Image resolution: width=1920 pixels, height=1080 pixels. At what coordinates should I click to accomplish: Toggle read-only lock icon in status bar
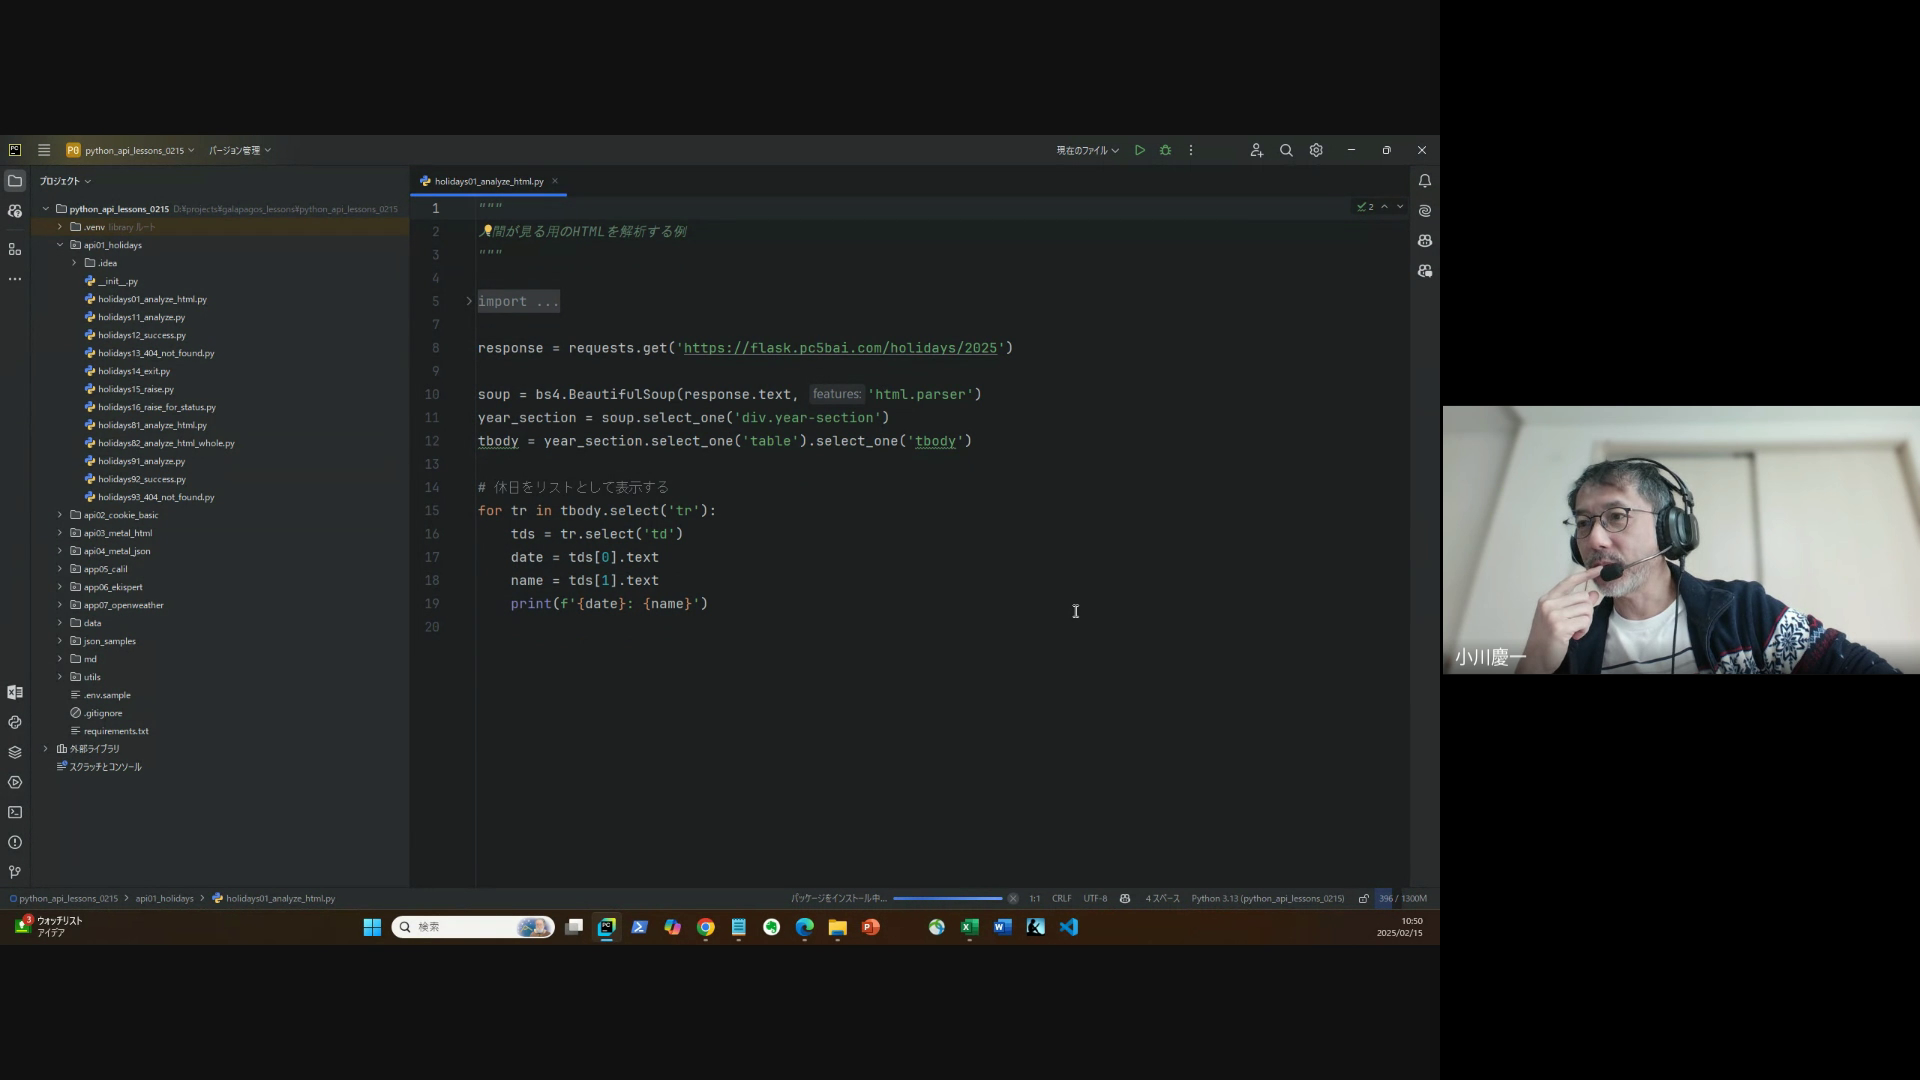[1363, 898]
